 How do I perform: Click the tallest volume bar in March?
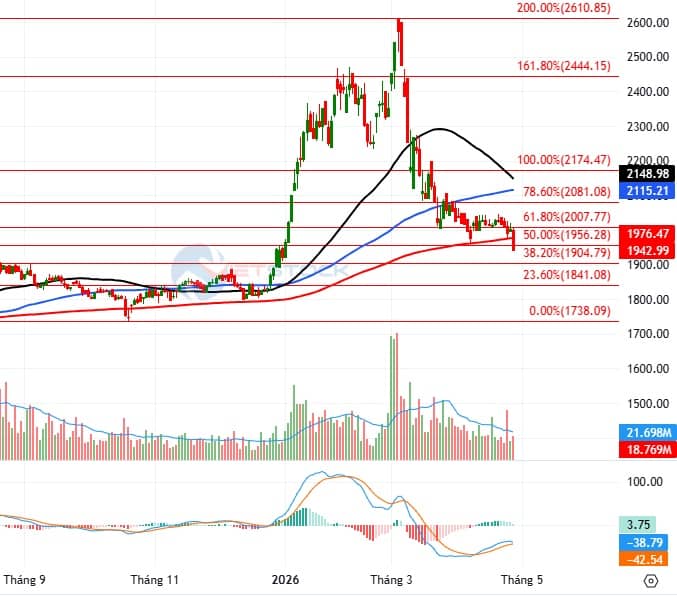(x=396, y=396)
